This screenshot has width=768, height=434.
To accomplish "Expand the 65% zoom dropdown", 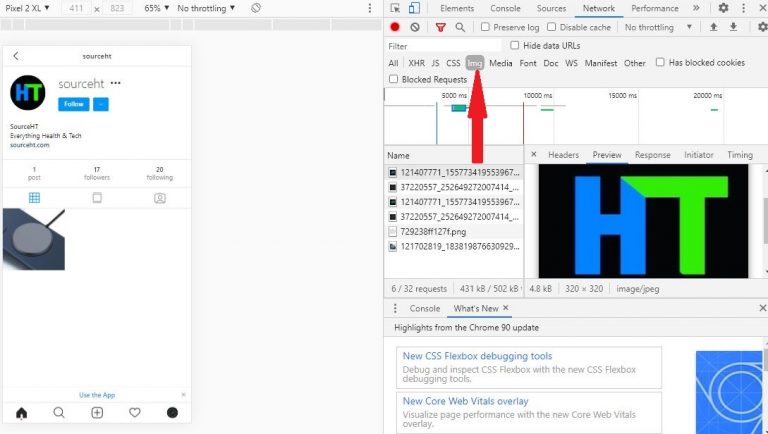I will pos(157,8).
